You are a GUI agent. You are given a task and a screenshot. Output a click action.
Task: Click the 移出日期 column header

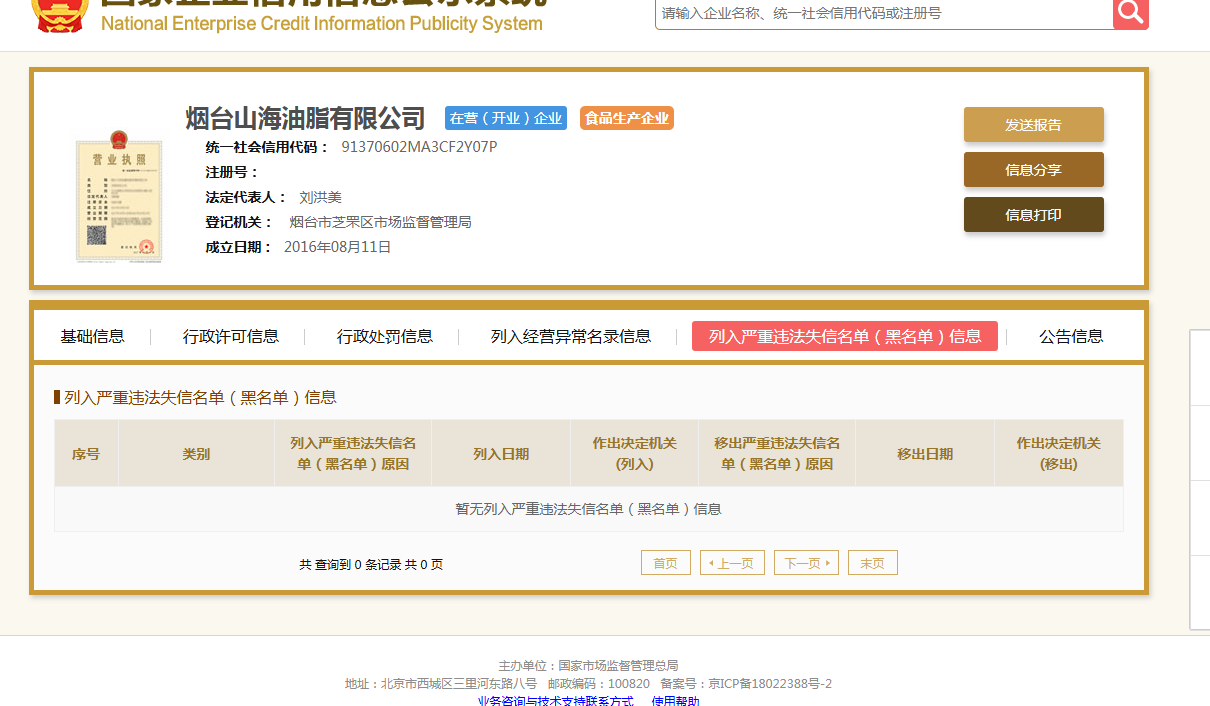tap(925, 453)
